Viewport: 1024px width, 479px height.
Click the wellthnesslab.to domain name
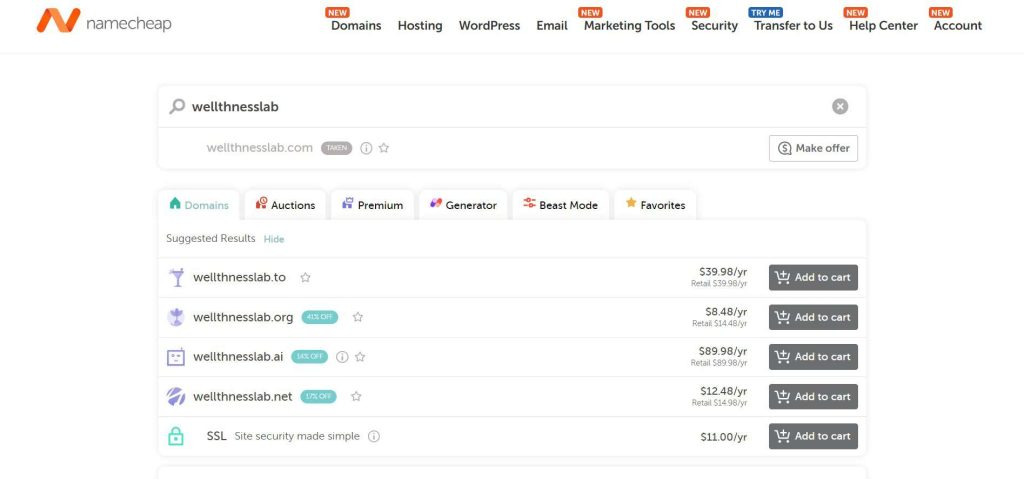240,277
